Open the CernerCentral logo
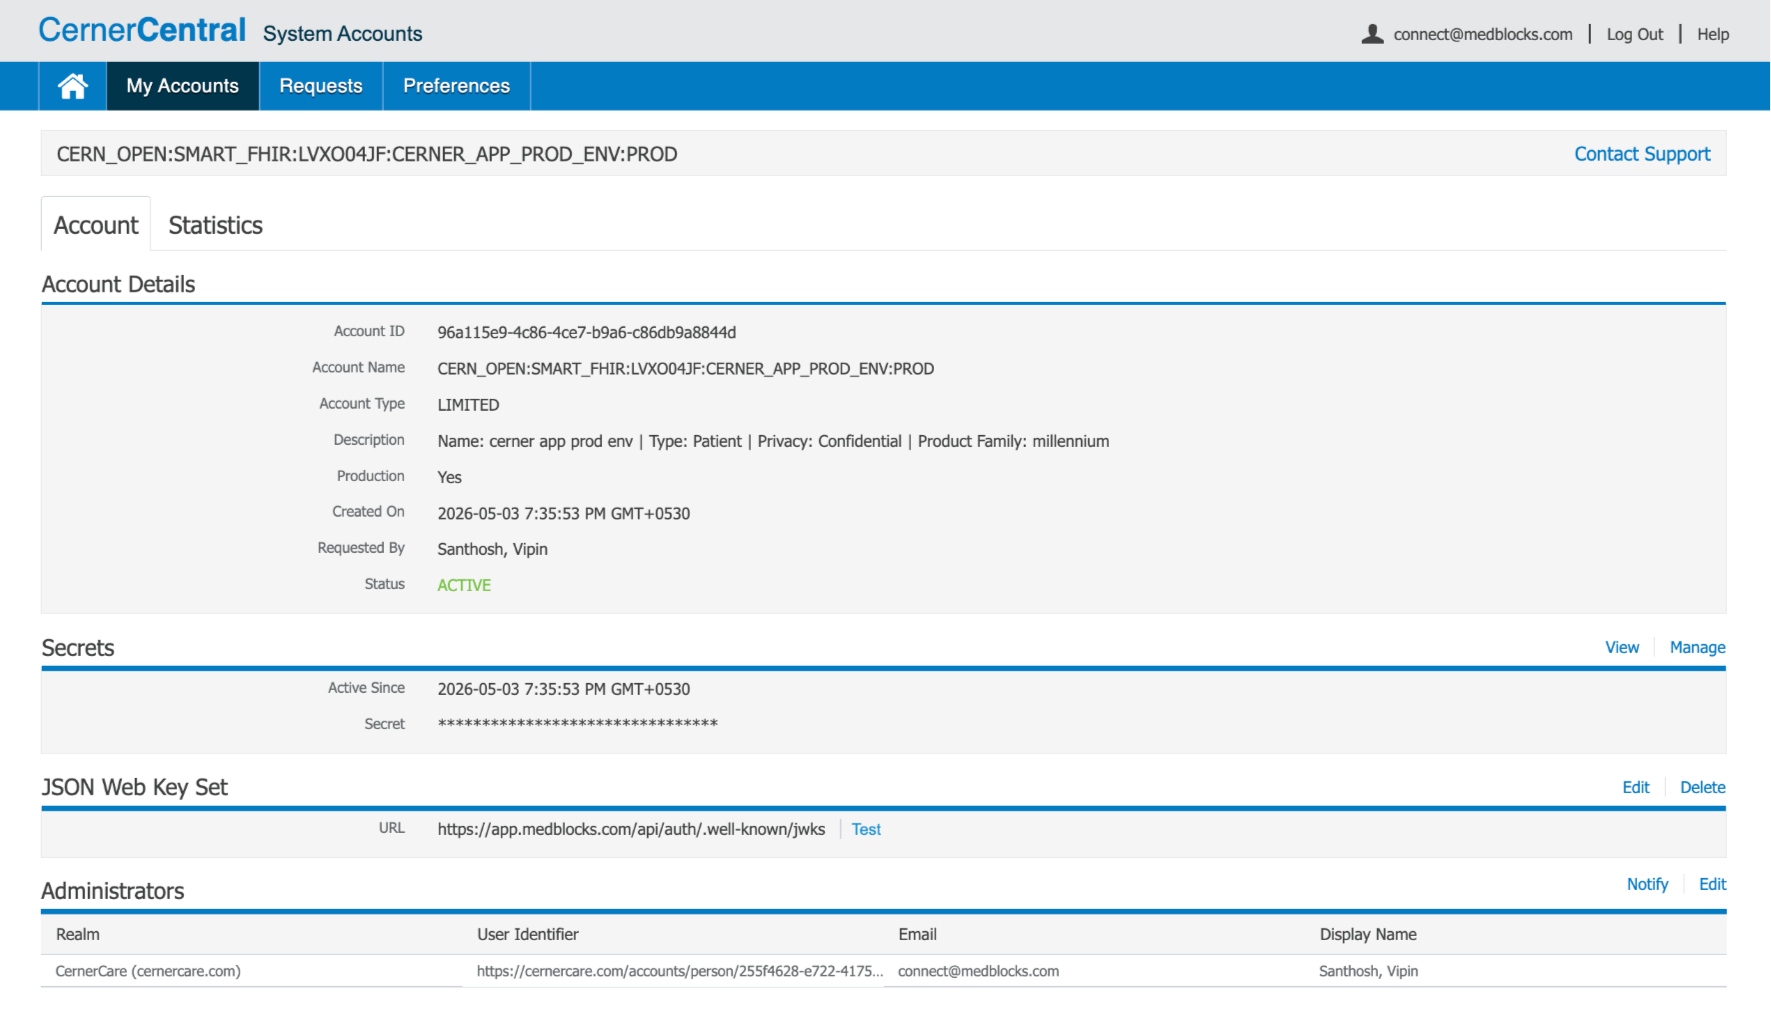The width and height of the screenshot is (1771, 1033). [142, 30]
